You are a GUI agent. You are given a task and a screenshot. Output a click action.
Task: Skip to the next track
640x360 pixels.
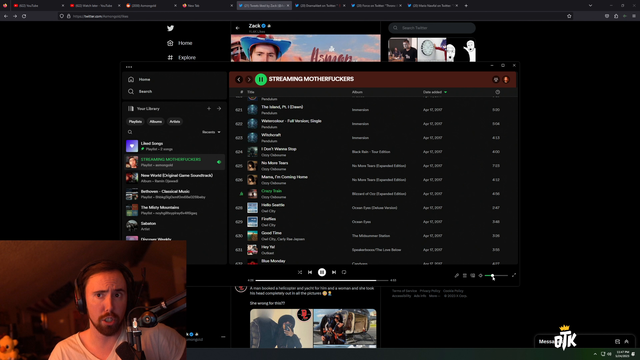(334, 272)
